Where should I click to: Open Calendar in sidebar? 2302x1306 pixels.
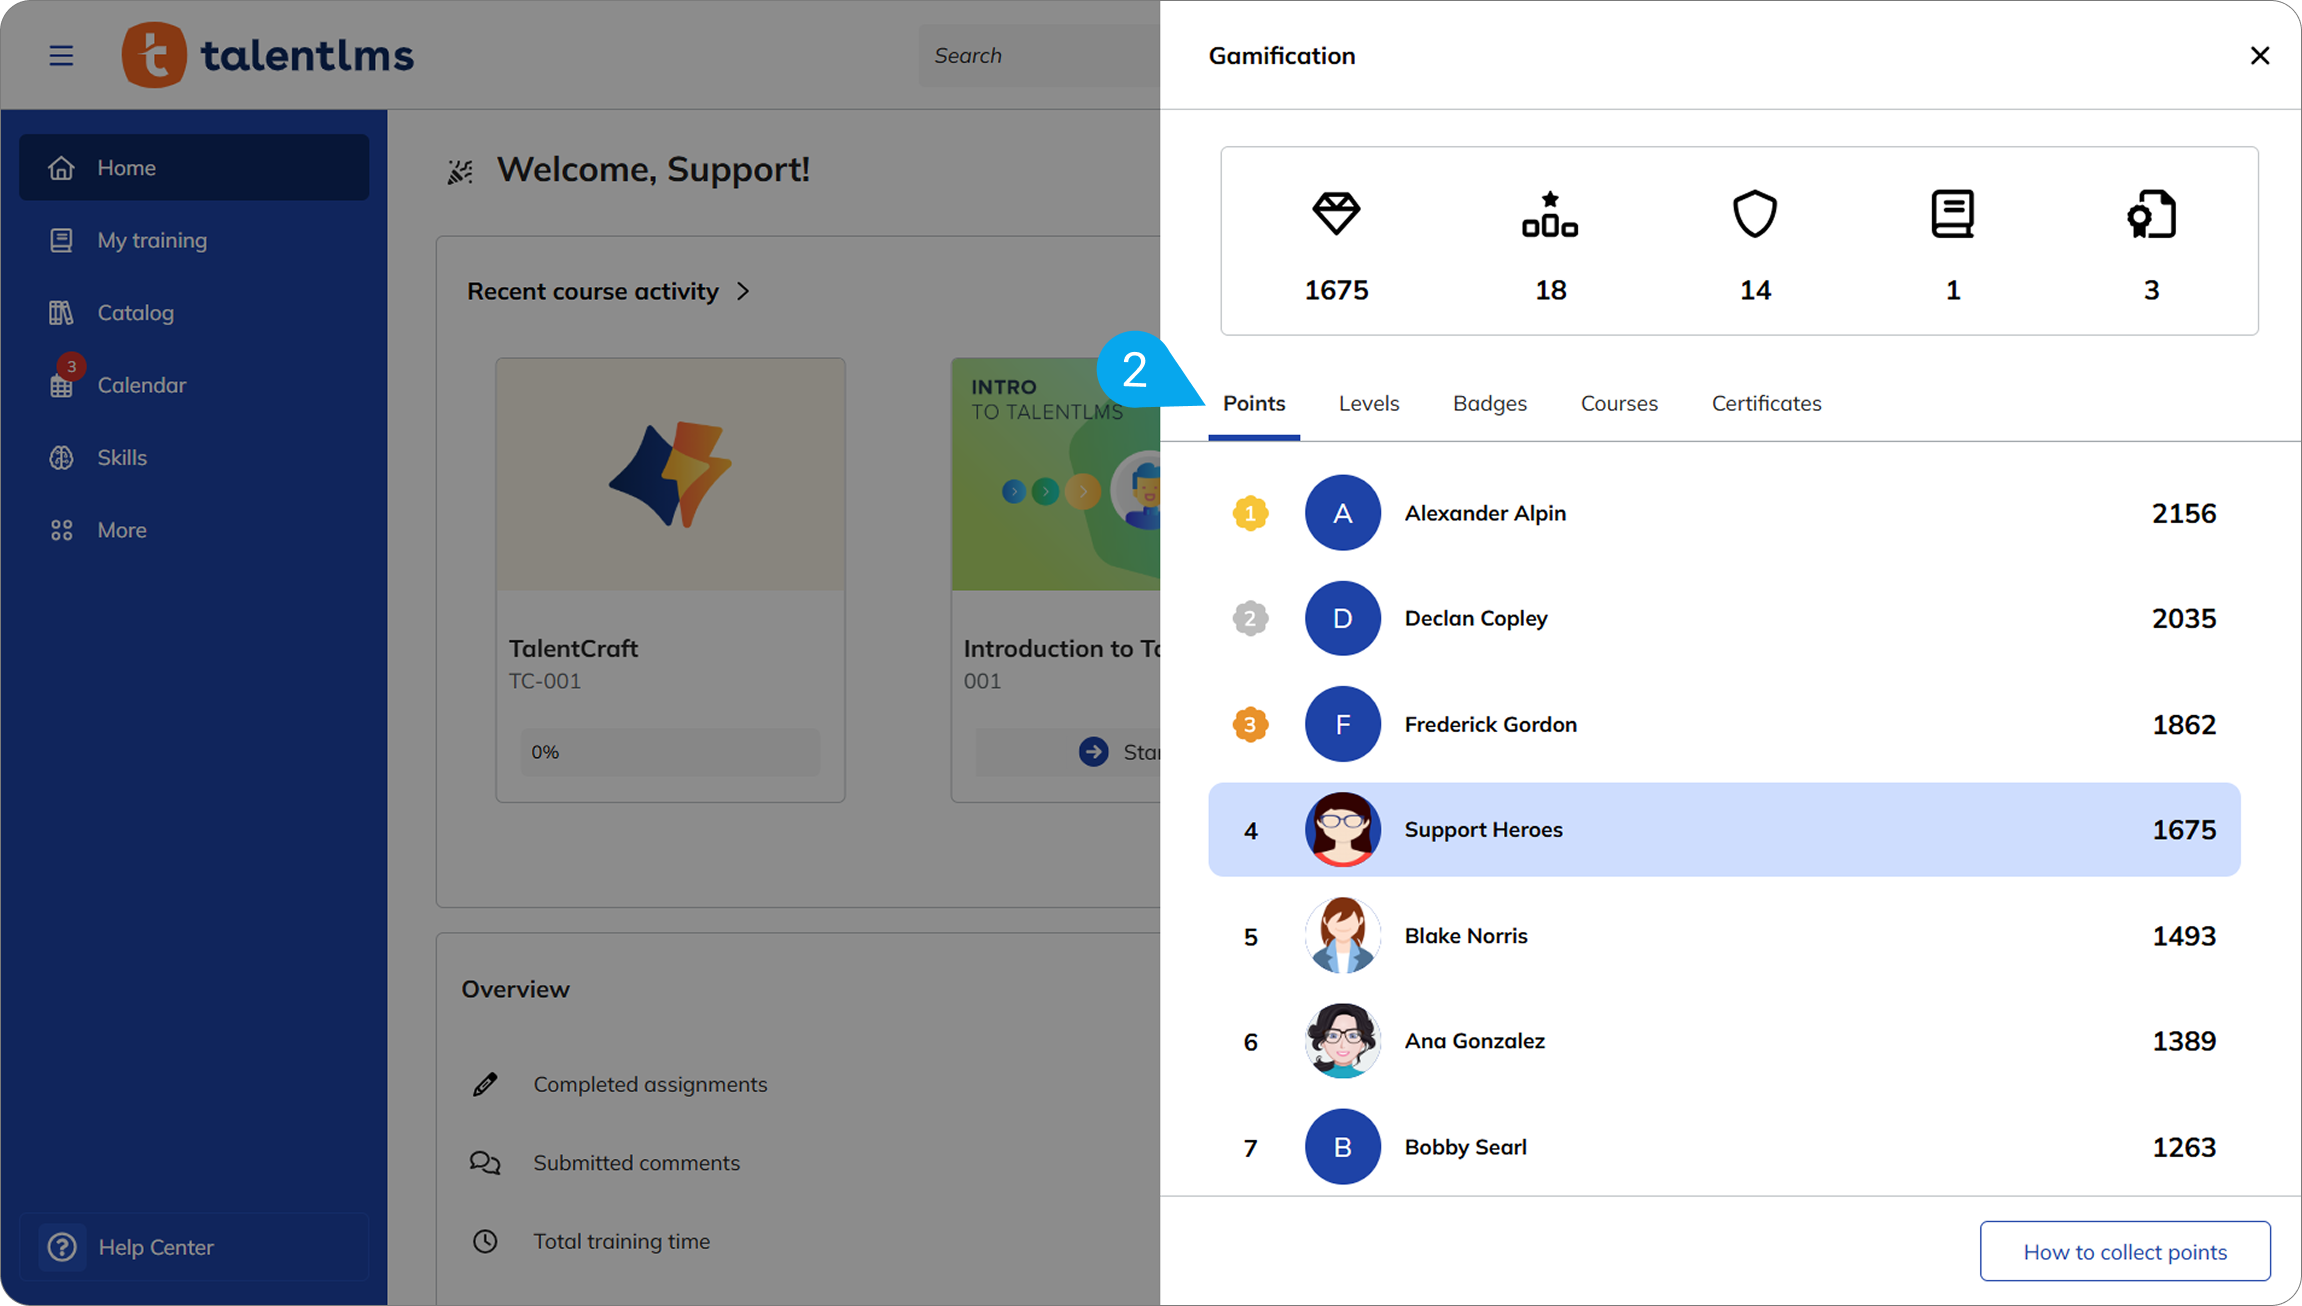(x=194, y=385)
